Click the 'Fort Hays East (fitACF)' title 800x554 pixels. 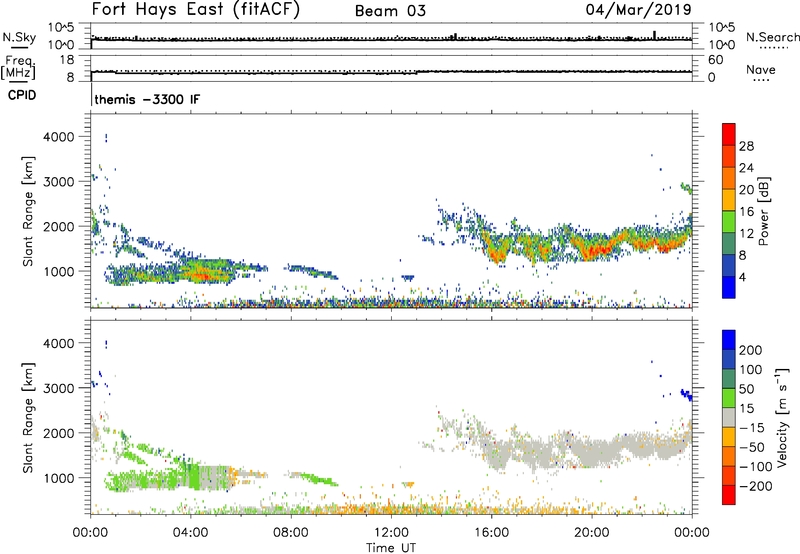[196, 10]
